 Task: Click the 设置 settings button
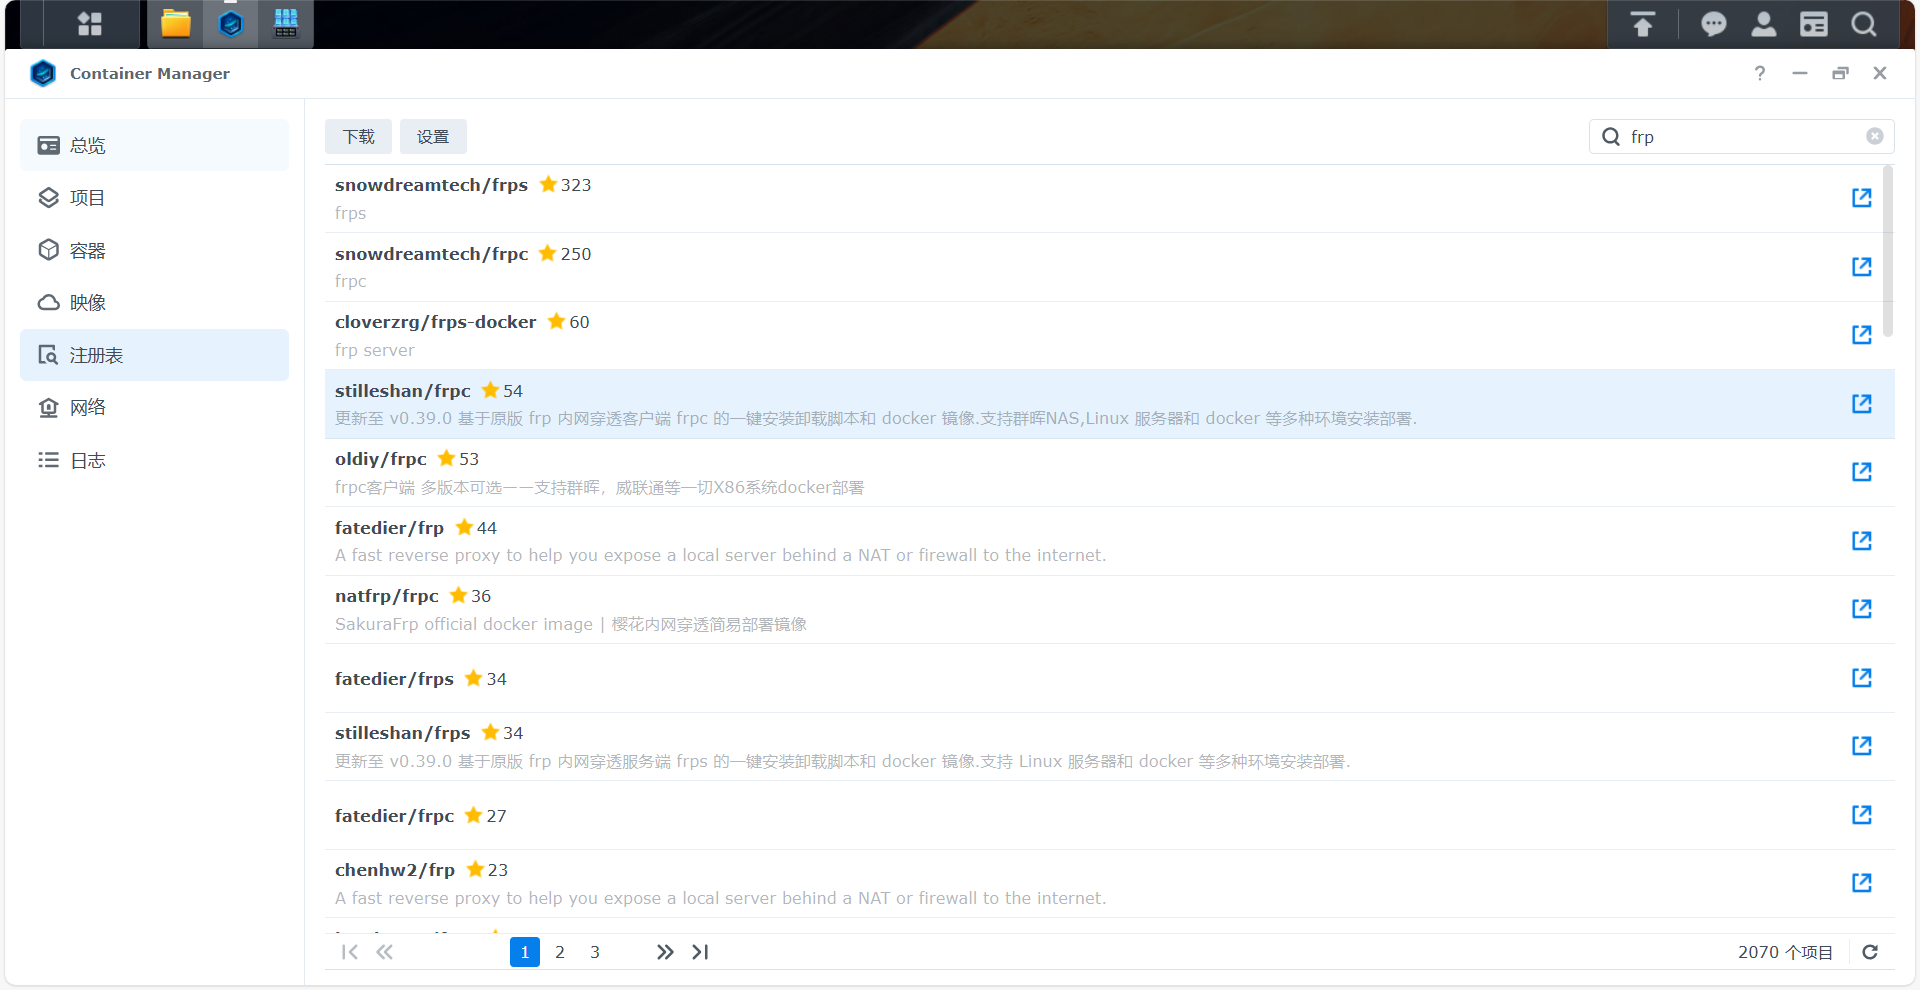click(x=433, y=137)
